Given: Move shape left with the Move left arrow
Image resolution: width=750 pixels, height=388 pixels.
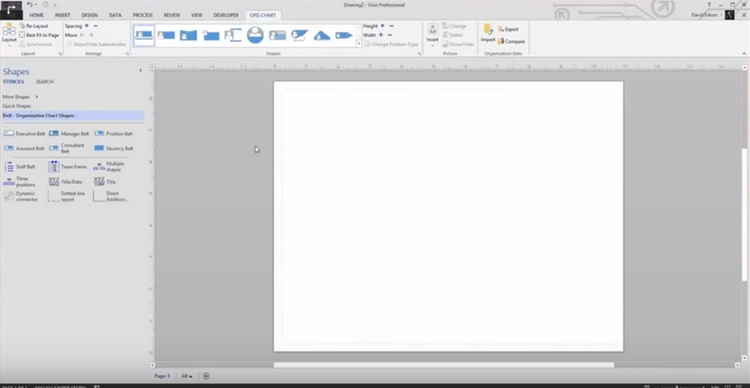Looking at the screenshot, I should tap(82, 35).
